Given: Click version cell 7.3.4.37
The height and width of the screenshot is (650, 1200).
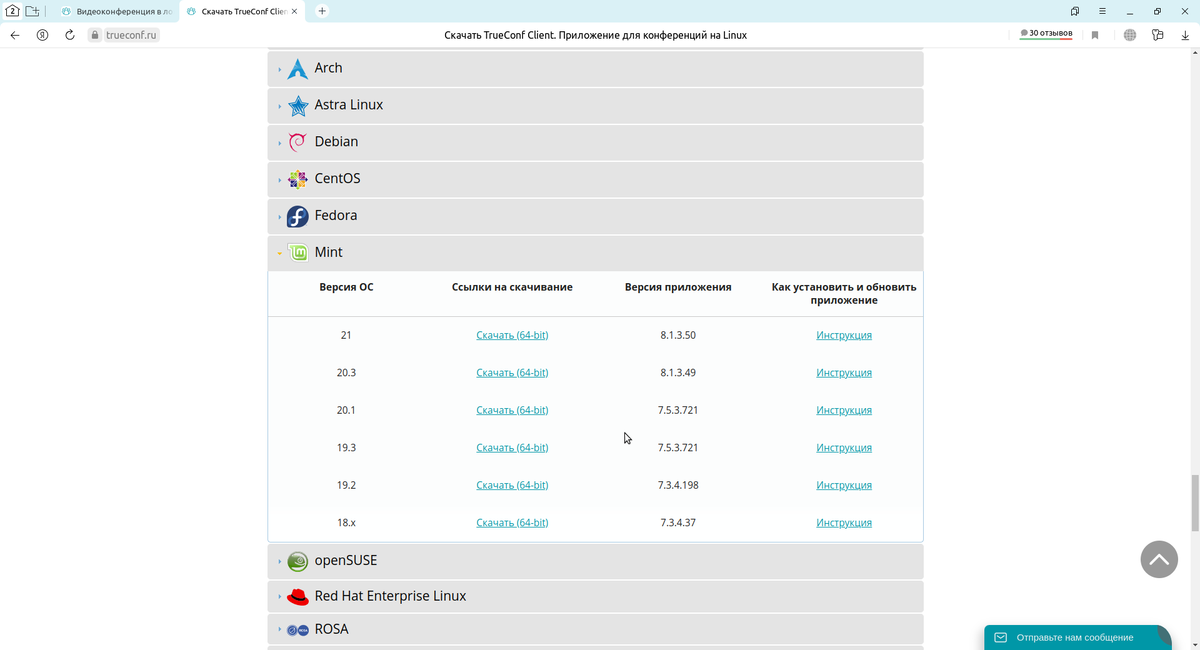Looking at the screenshot, I should point(678,523).
